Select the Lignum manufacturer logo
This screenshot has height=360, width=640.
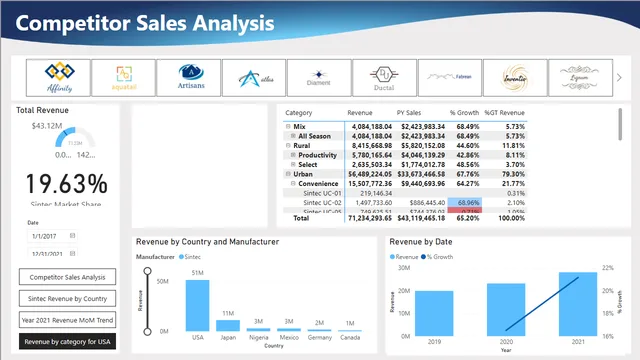[x=580, y=78]
